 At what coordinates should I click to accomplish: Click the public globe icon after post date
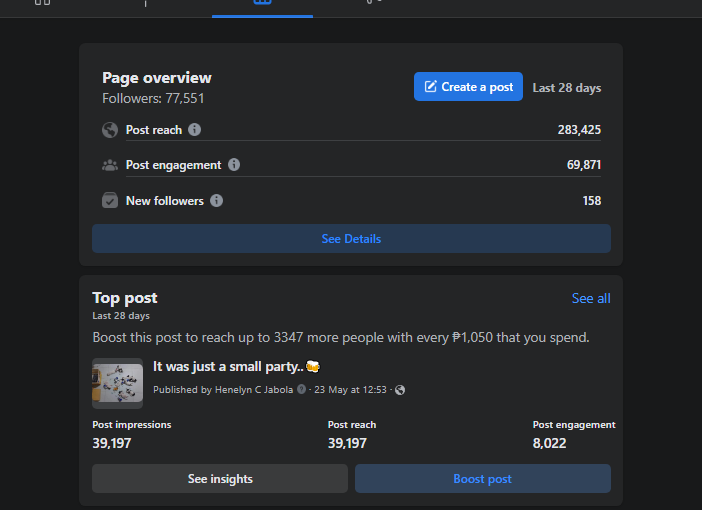[400, 390]
